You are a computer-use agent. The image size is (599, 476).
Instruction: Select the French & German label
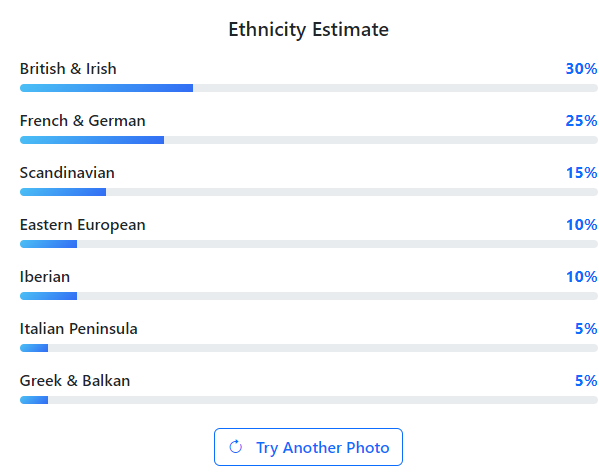[x=83, y=121]
